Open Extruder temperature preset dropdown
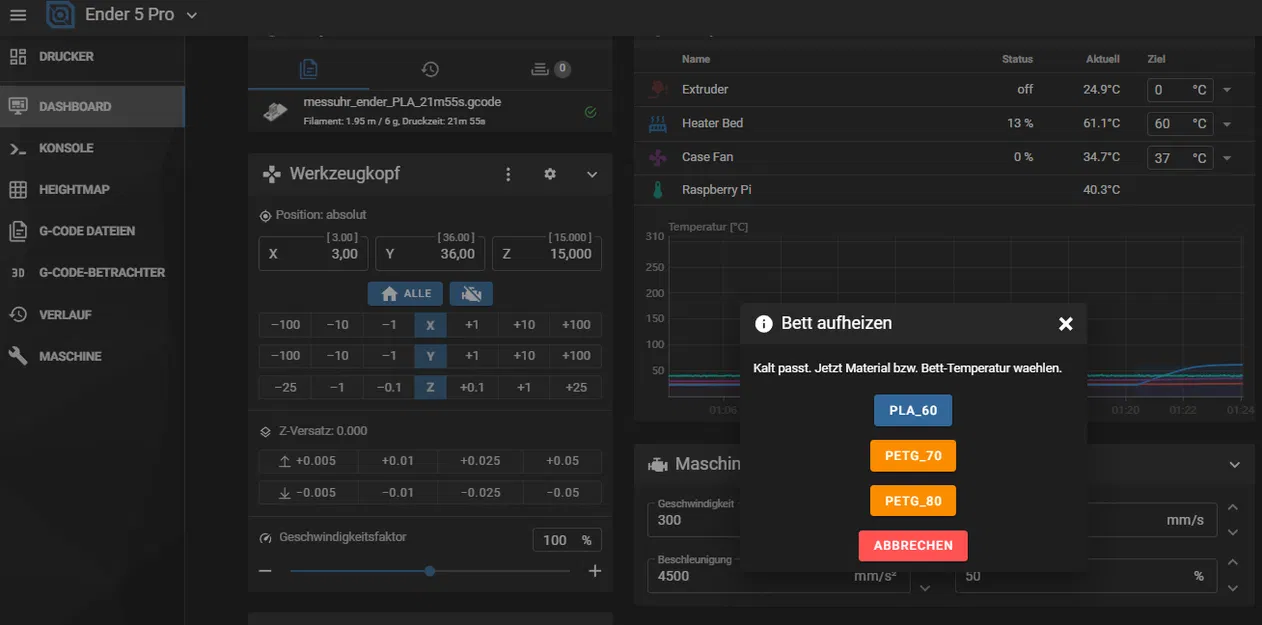 pos(1228,90)
